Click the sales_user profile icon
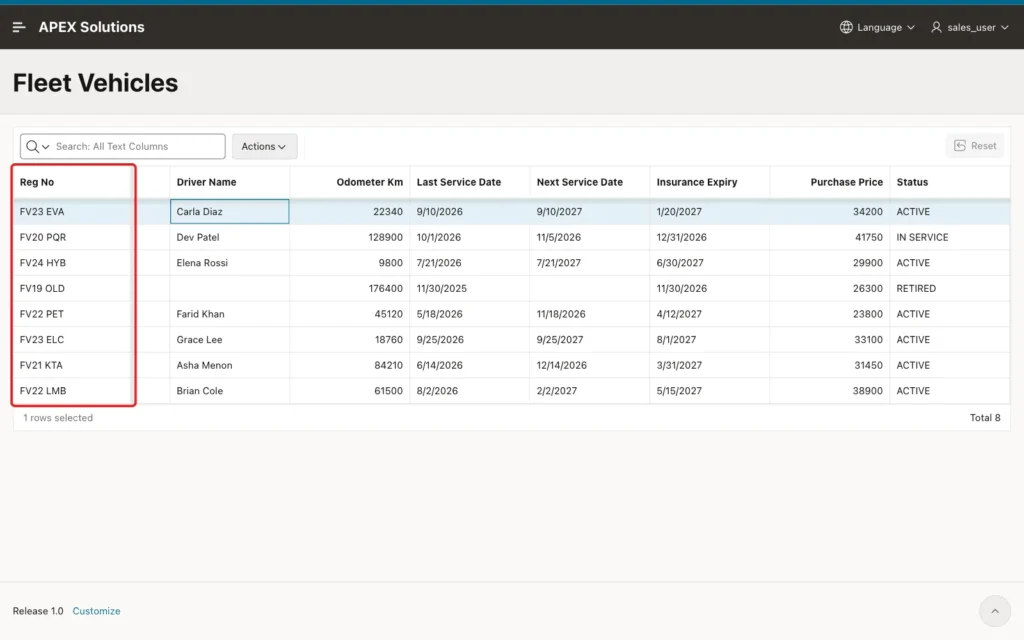 click(x=936, y=27)
